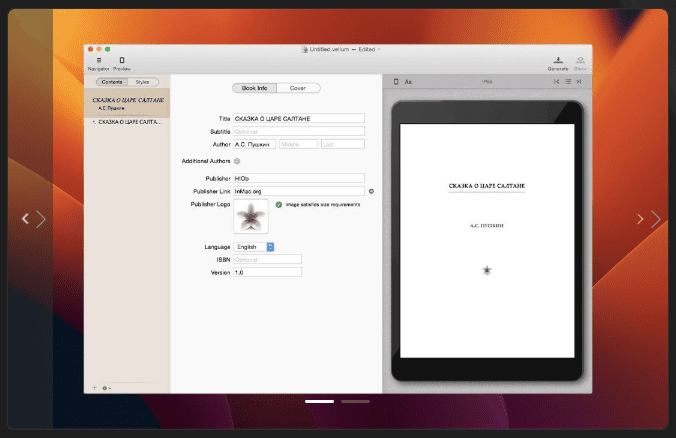Click the title page in iPad preview
Image resolution: width=676 pixels, height=438 pixels.
487,241
